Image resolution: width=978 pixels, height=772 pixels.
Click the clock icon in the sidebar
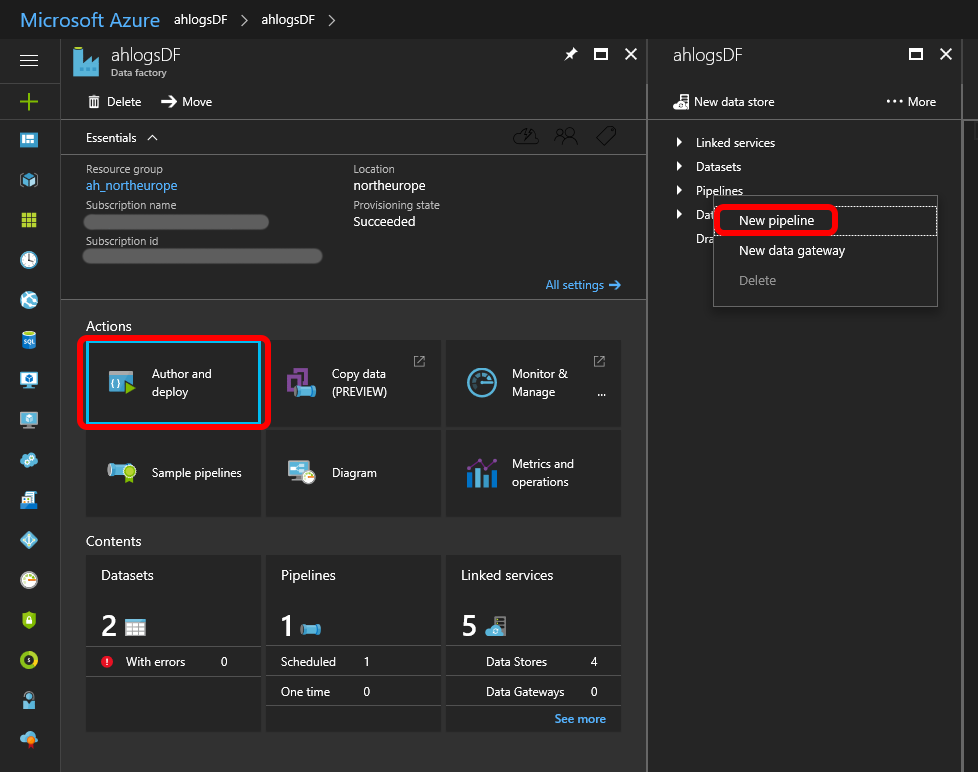tap(29, 260)
